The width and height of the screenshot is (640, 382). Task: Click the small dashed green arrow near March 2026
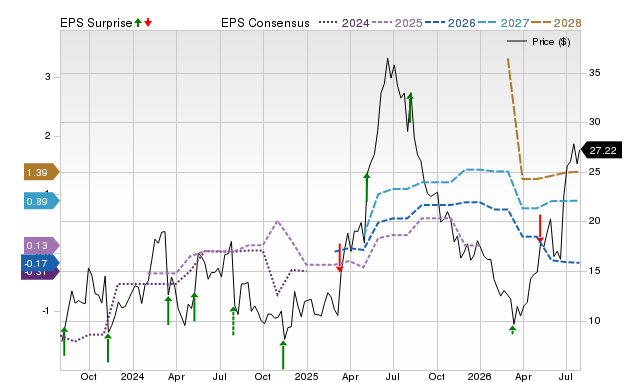[513, 330]
